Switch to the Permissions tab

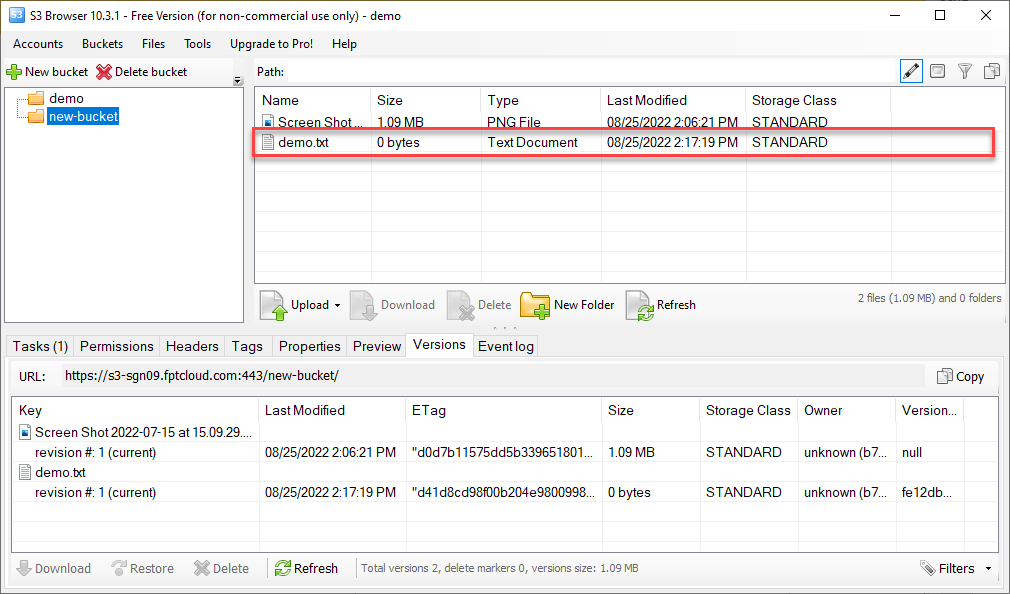(x=116, y=346)
